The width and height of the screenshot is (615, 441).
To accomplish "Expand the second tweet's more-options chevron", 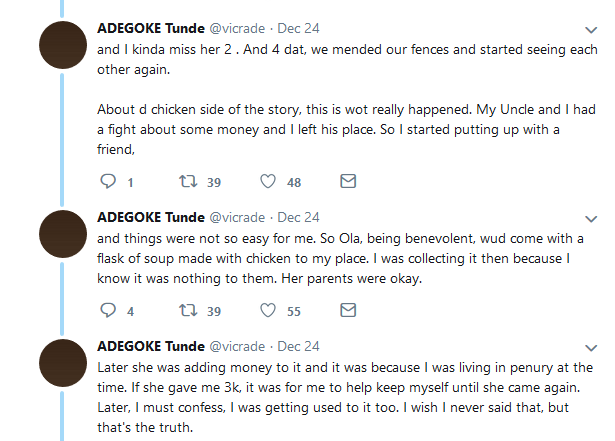I will click(591, 219).
